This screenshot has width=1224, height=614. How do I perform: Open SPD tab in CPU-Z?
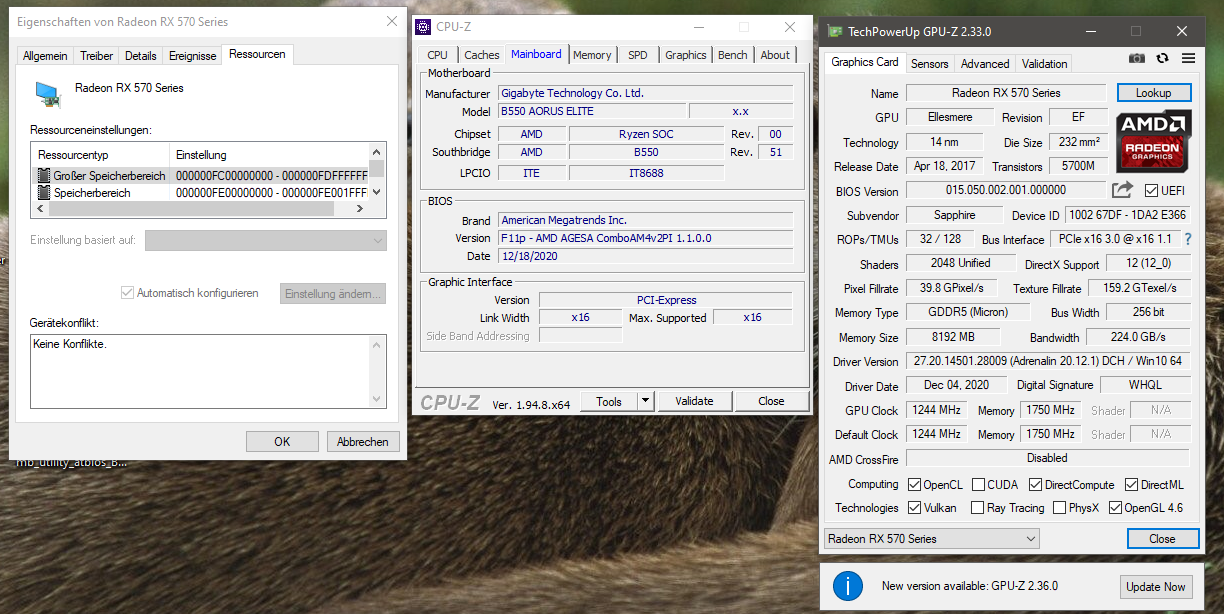[x=638, y=55]
